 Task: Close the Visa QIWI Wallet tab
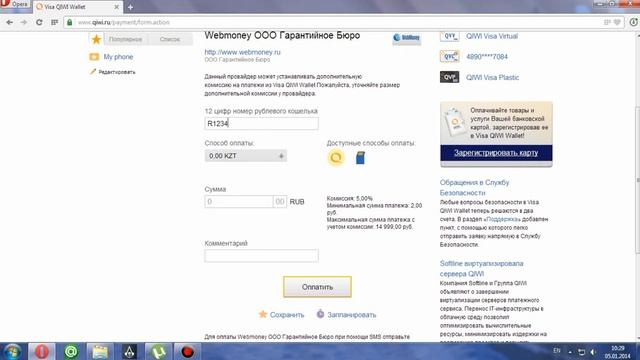pos(116,7)
